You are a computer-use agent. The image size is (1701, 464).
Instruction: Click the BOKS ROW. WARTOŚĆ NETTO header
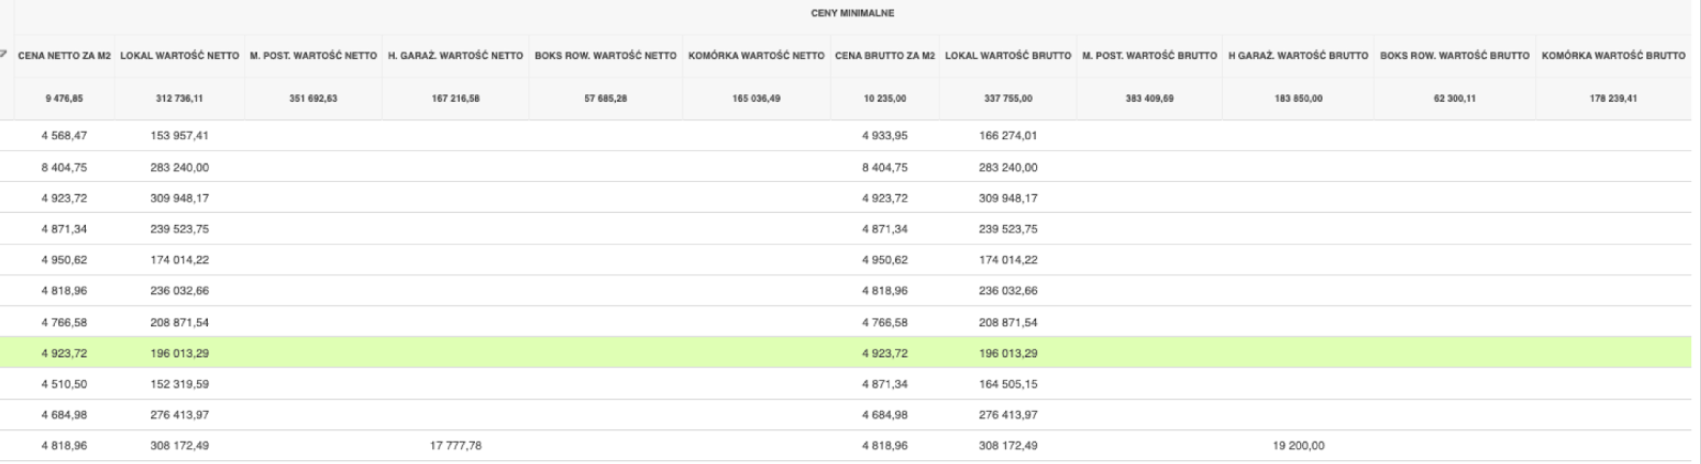(x=606, y=55)
